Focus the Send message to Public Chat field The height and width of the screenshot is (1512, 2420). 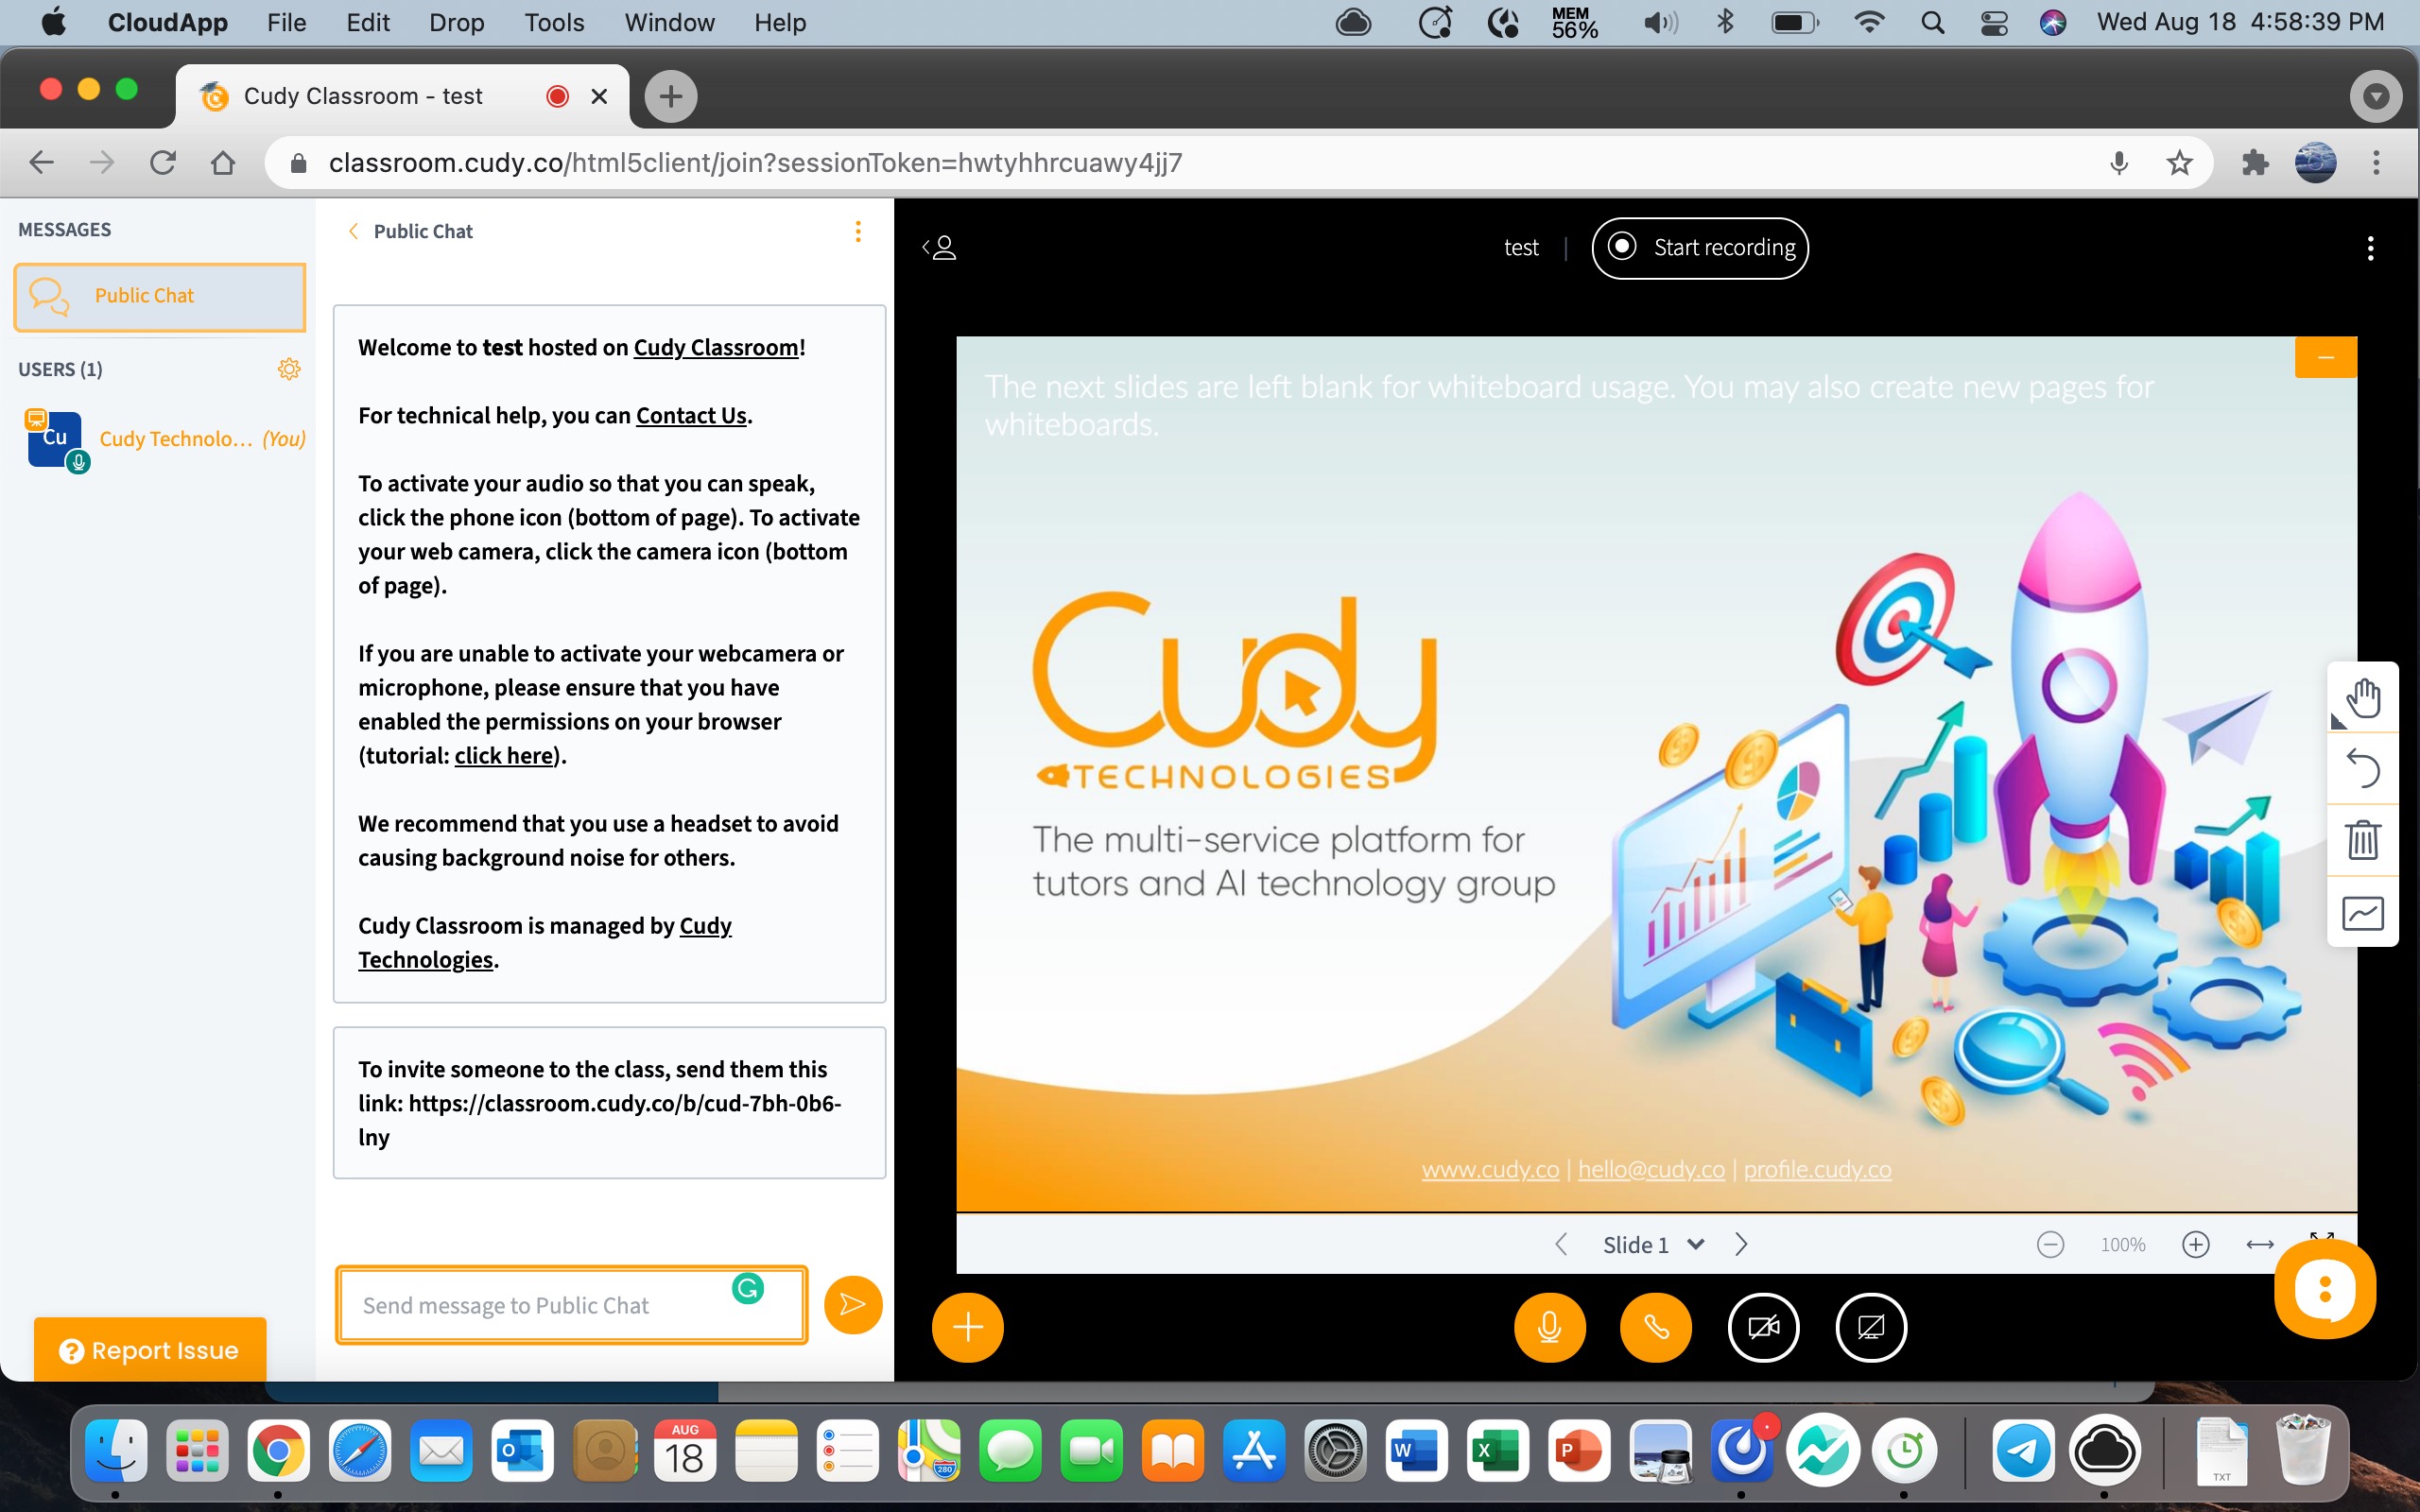[571, 1305]
